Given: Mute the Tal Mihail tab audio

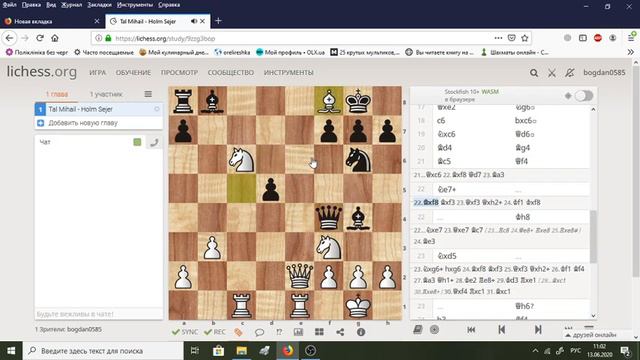Looking at the screenshot, I should [x=194, y=21].
